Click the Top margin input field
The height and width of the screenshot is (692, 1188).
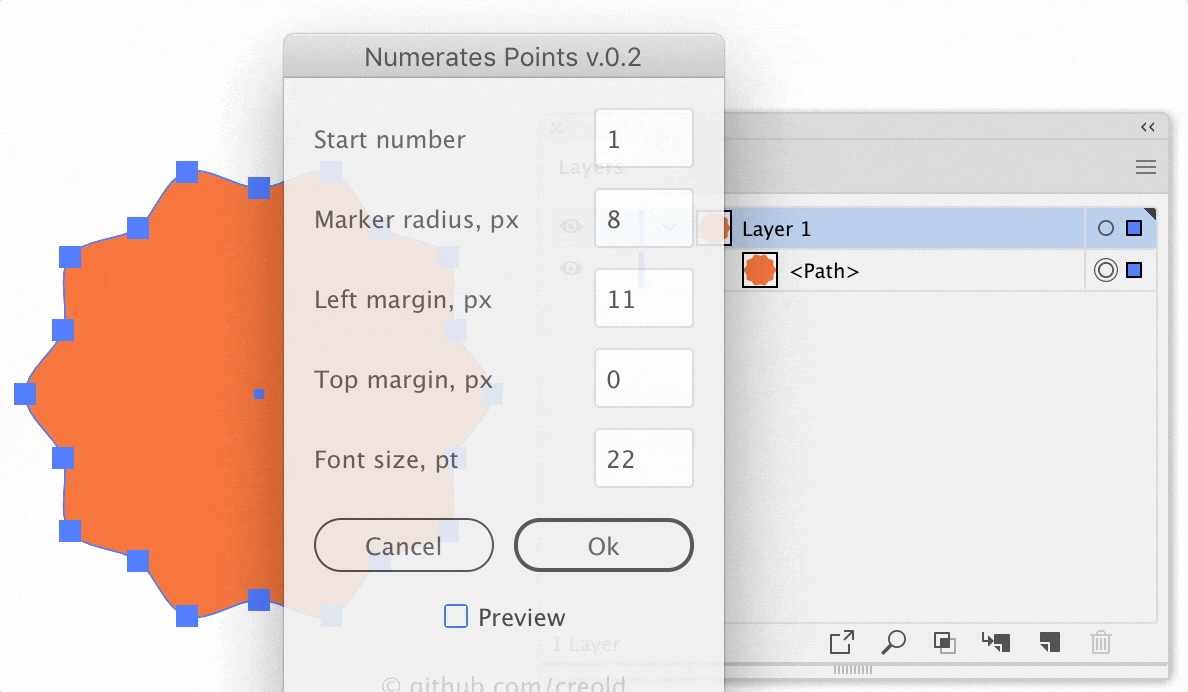click(643, 378)
